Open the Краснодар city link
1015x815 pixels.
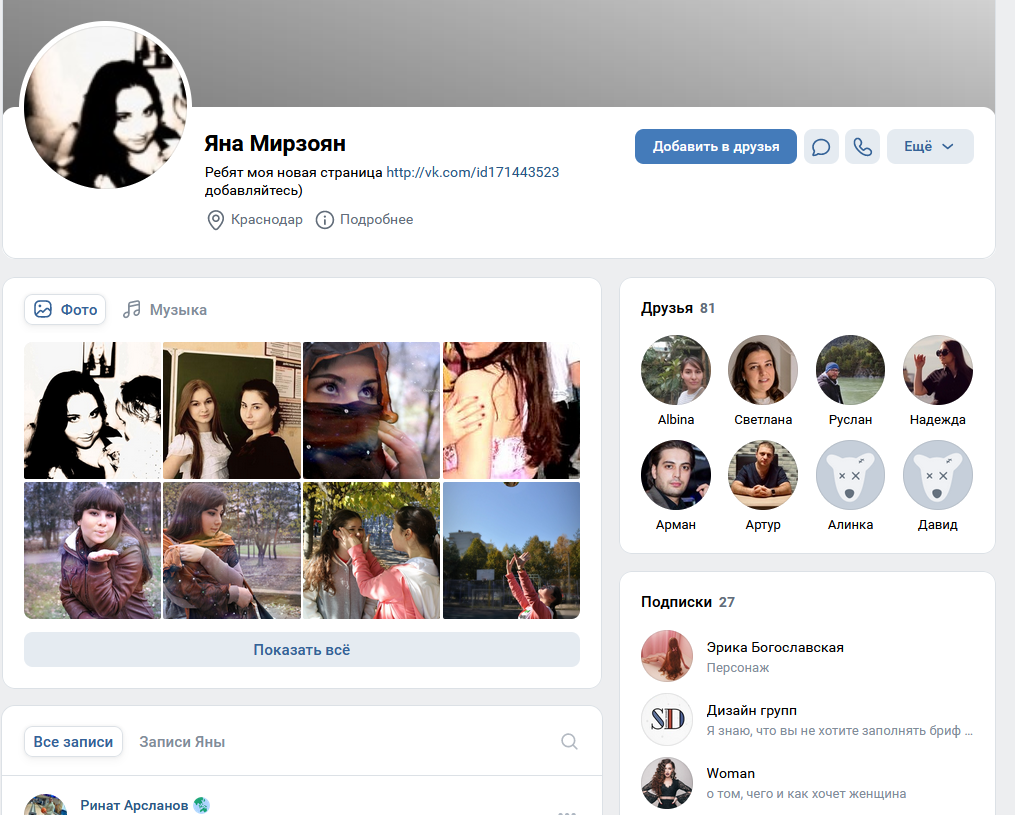pyautogui.click(x=267, y=219)
